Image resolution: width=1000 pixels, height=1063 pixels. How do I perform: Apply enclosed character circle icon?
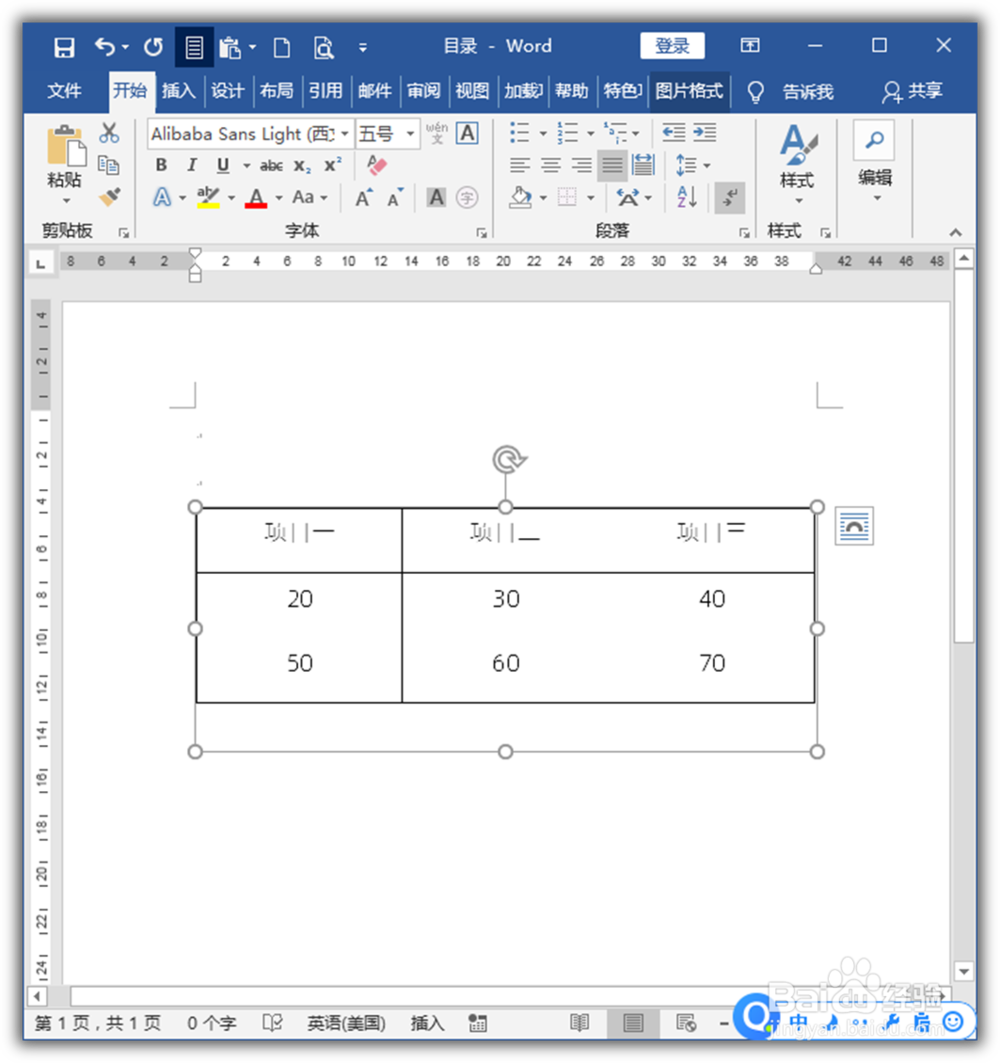[x=467, y=197]
